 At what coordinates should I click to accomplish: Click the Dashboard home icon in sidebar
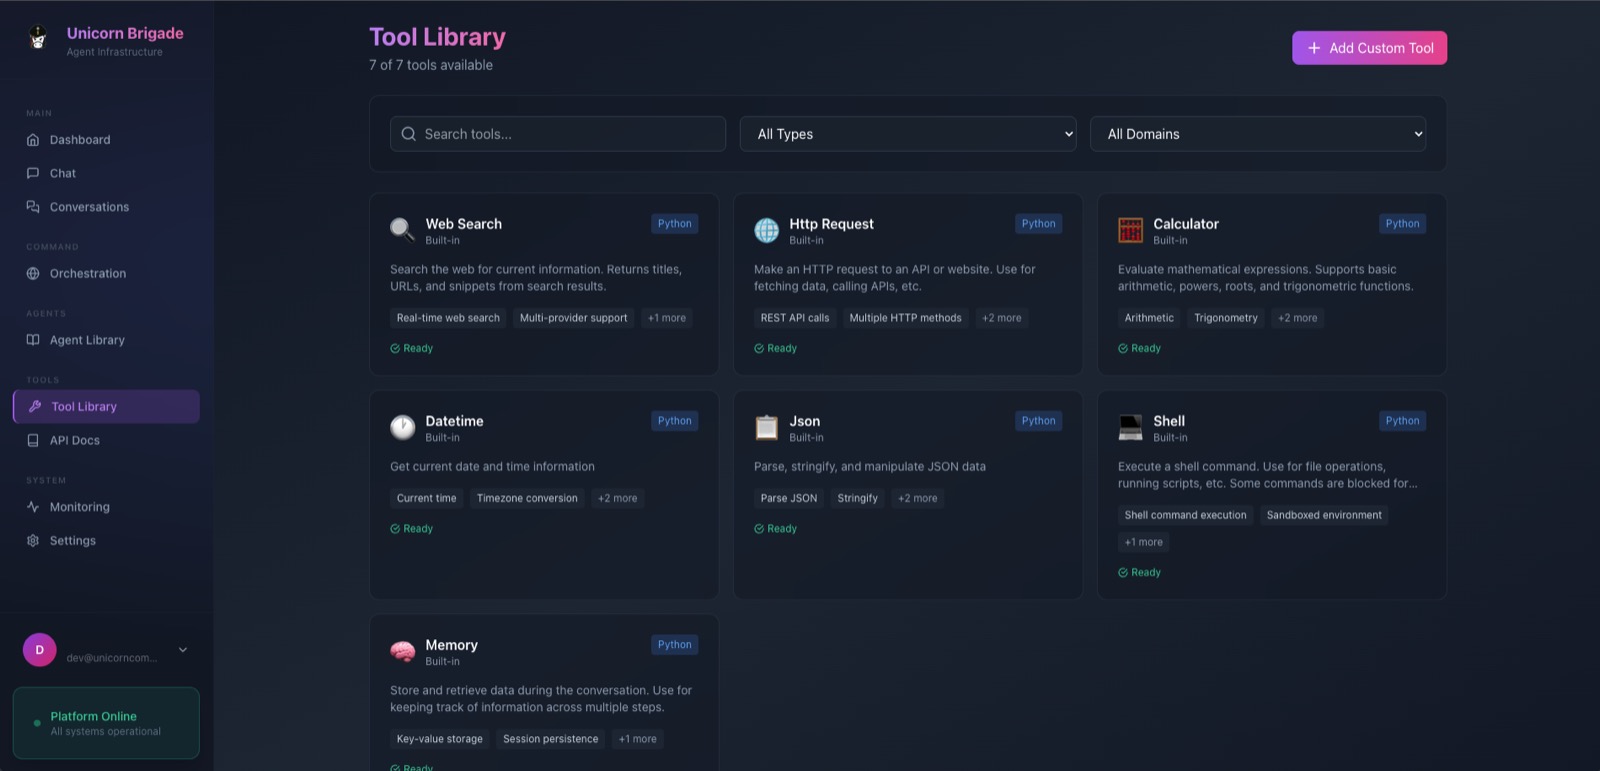coord(33,140)
